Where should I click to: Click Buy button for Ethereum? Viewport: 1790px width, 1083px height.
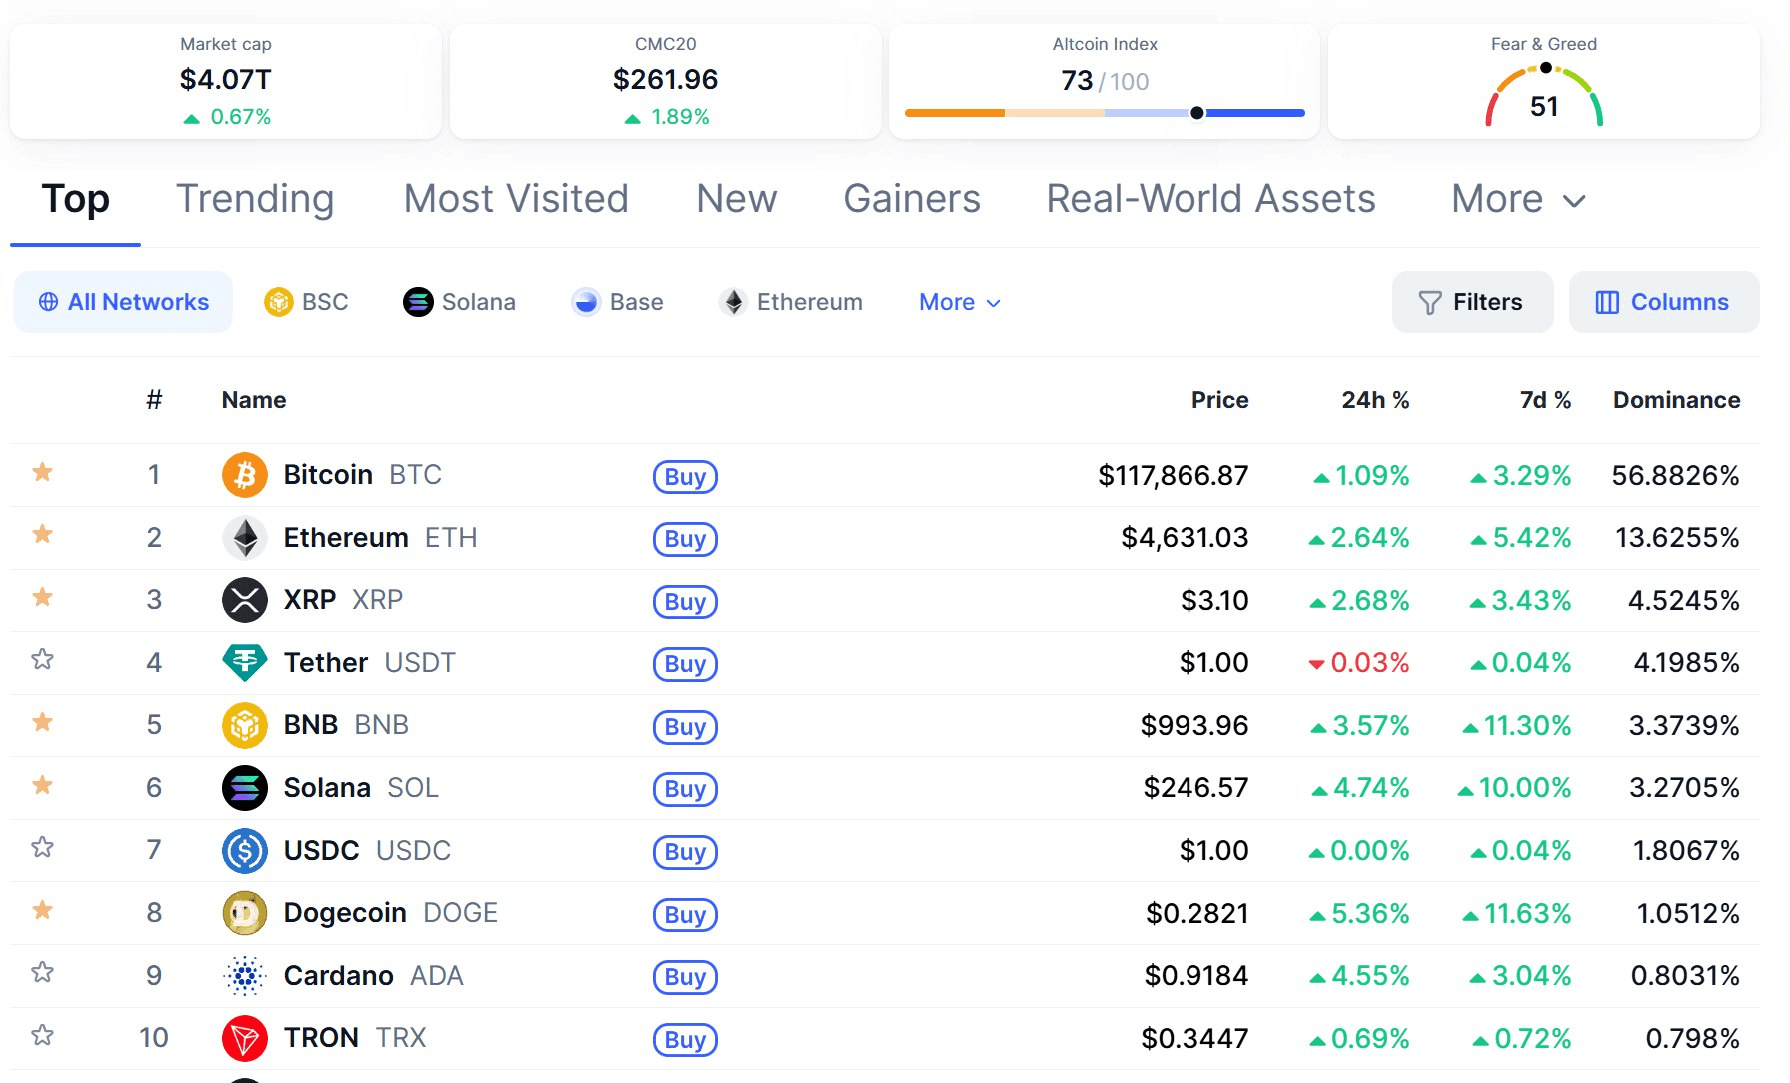685,539
